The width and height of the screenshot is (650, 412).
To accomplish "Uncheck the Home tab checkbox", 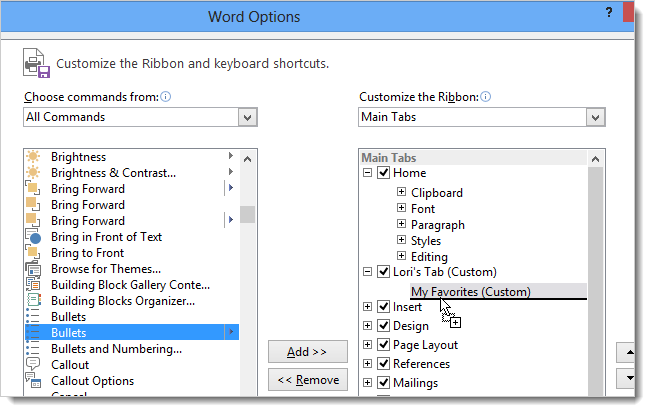I will (383, 172).
